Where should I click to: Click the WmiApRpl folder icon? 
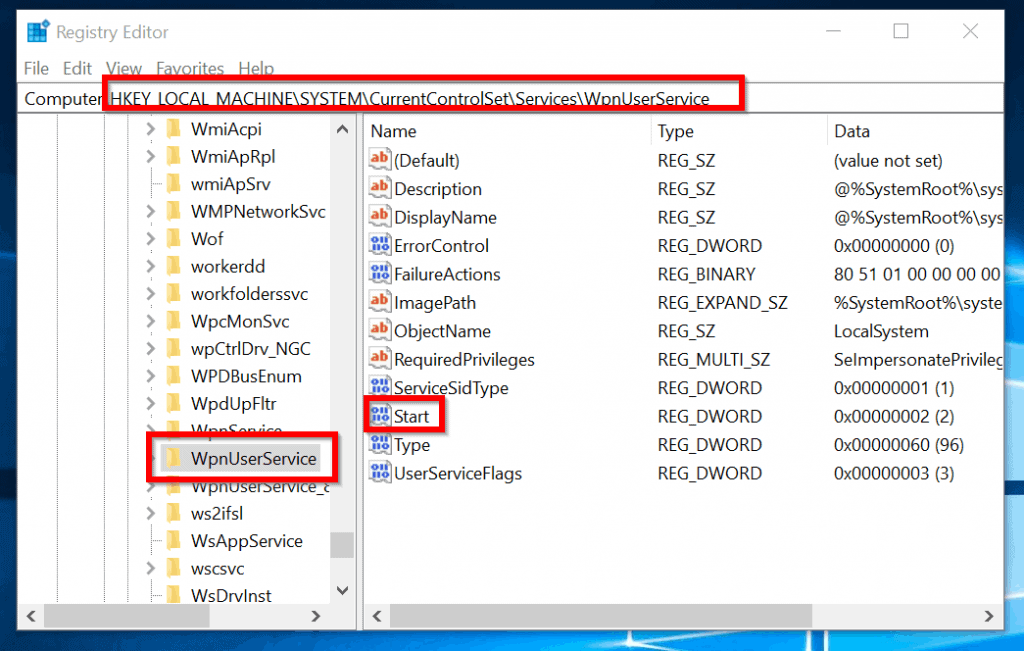pyautogui.click(x=174, y=156)
